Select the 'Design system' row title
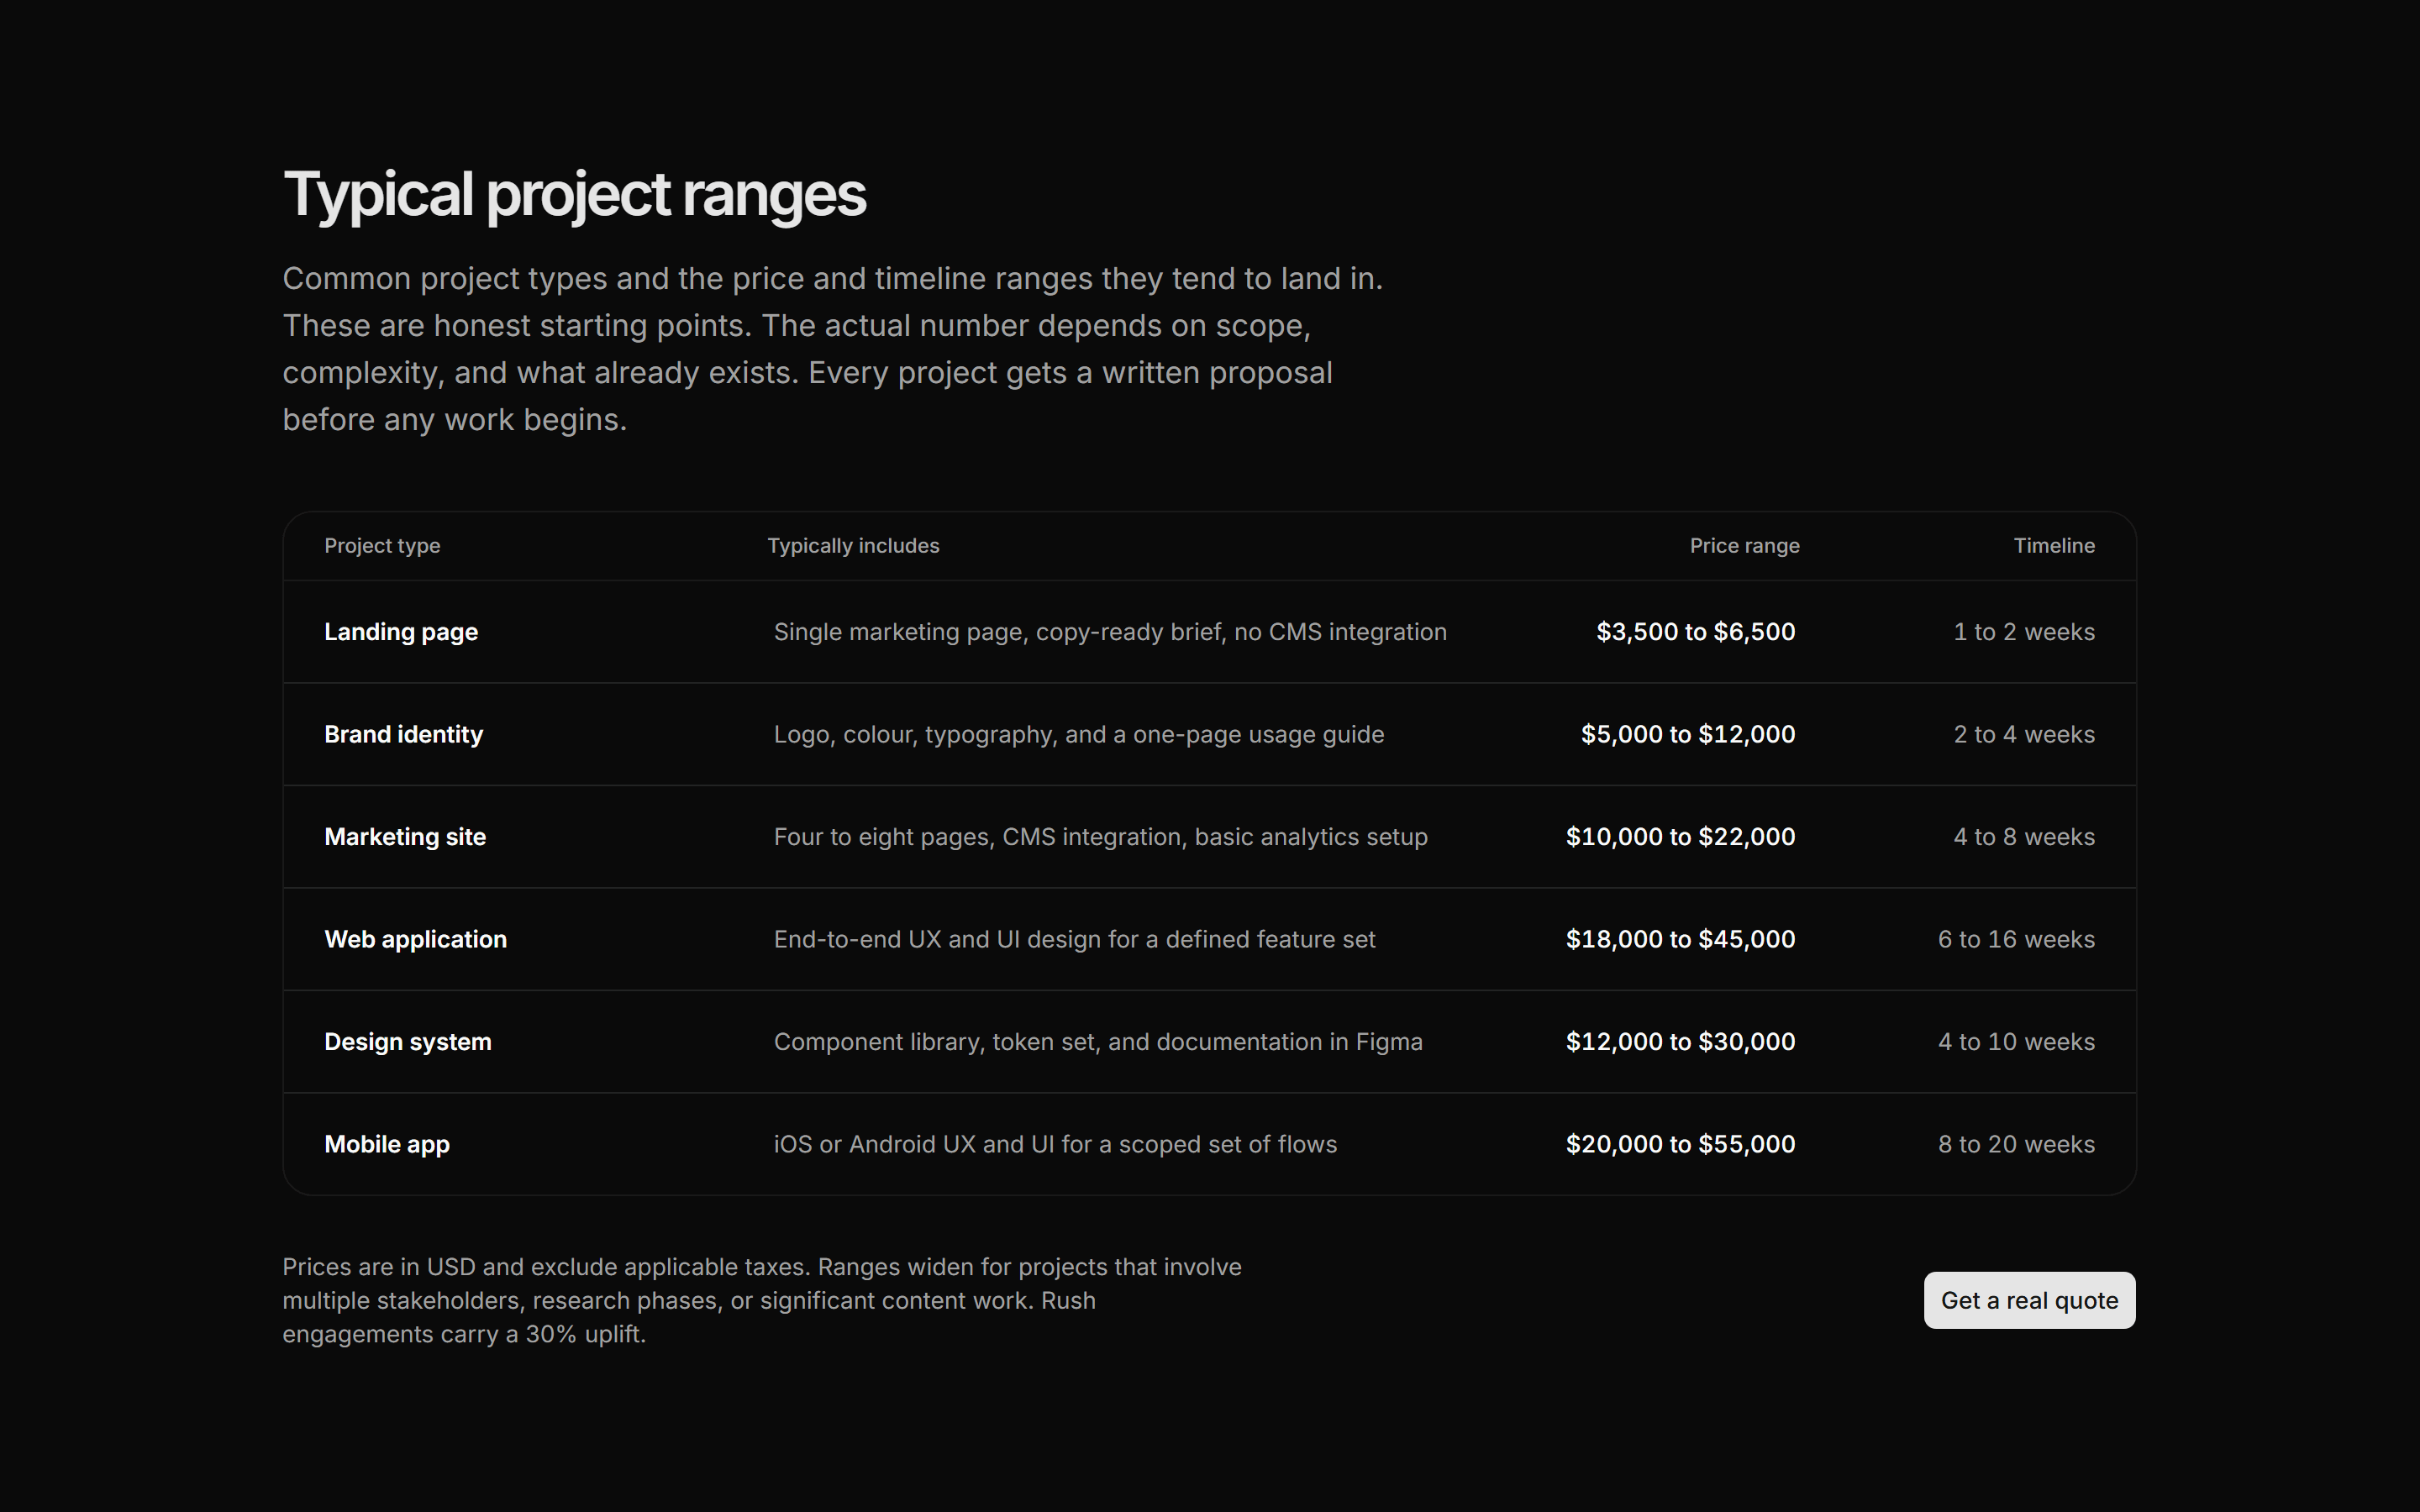Image resolution: width=2420 pixels, height=1512 pixels. 408,1042
